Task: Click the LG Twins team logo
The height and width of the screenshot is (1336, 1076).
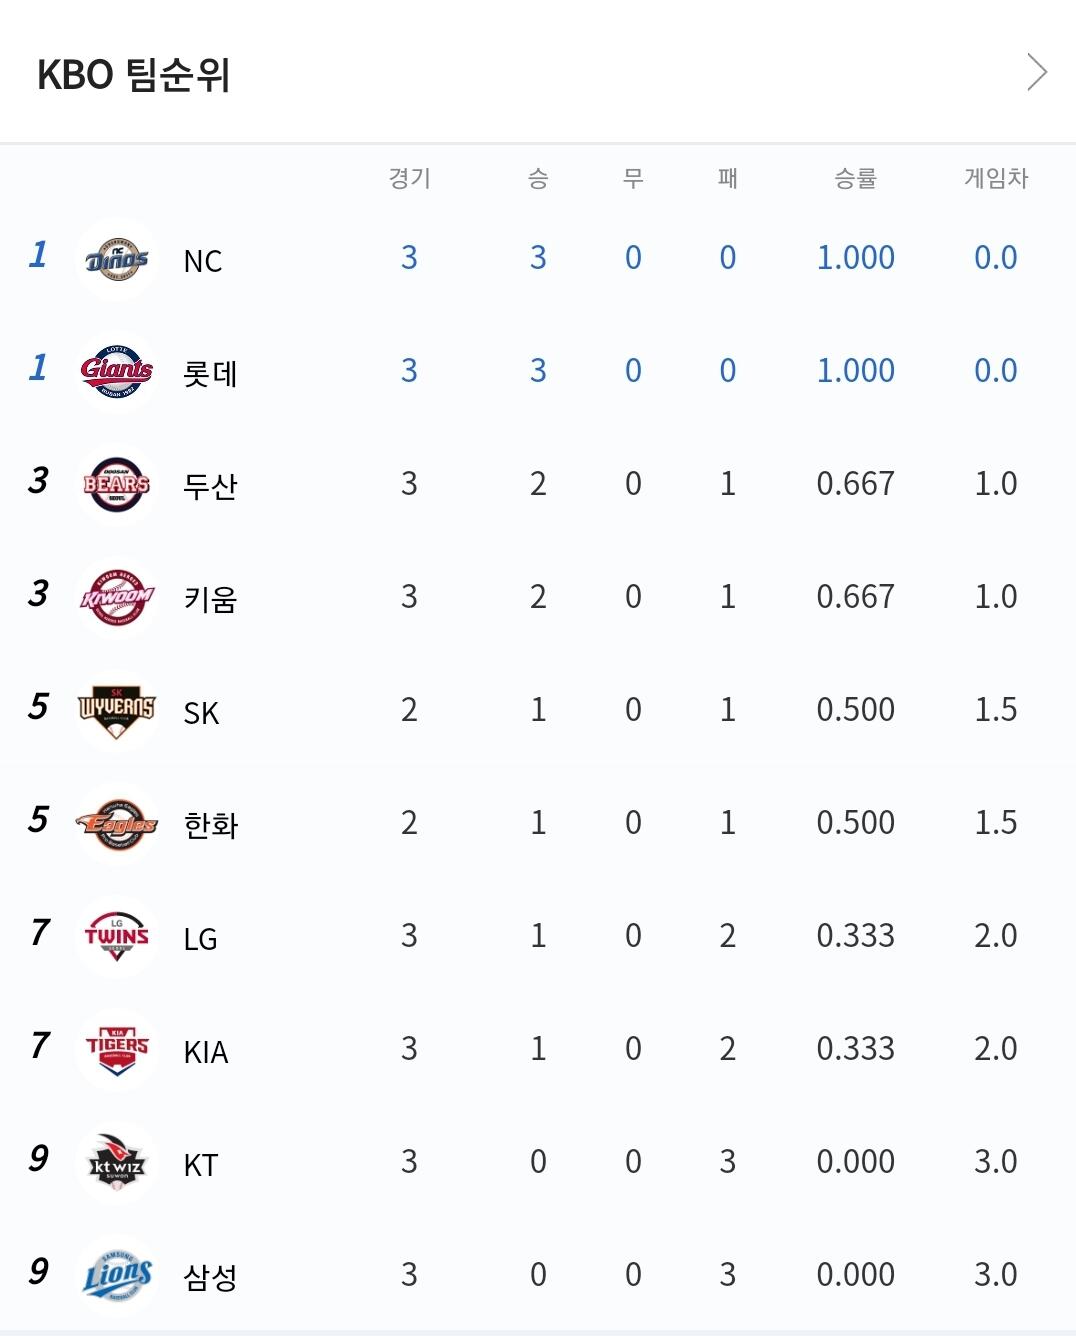Action: [117, 937]
